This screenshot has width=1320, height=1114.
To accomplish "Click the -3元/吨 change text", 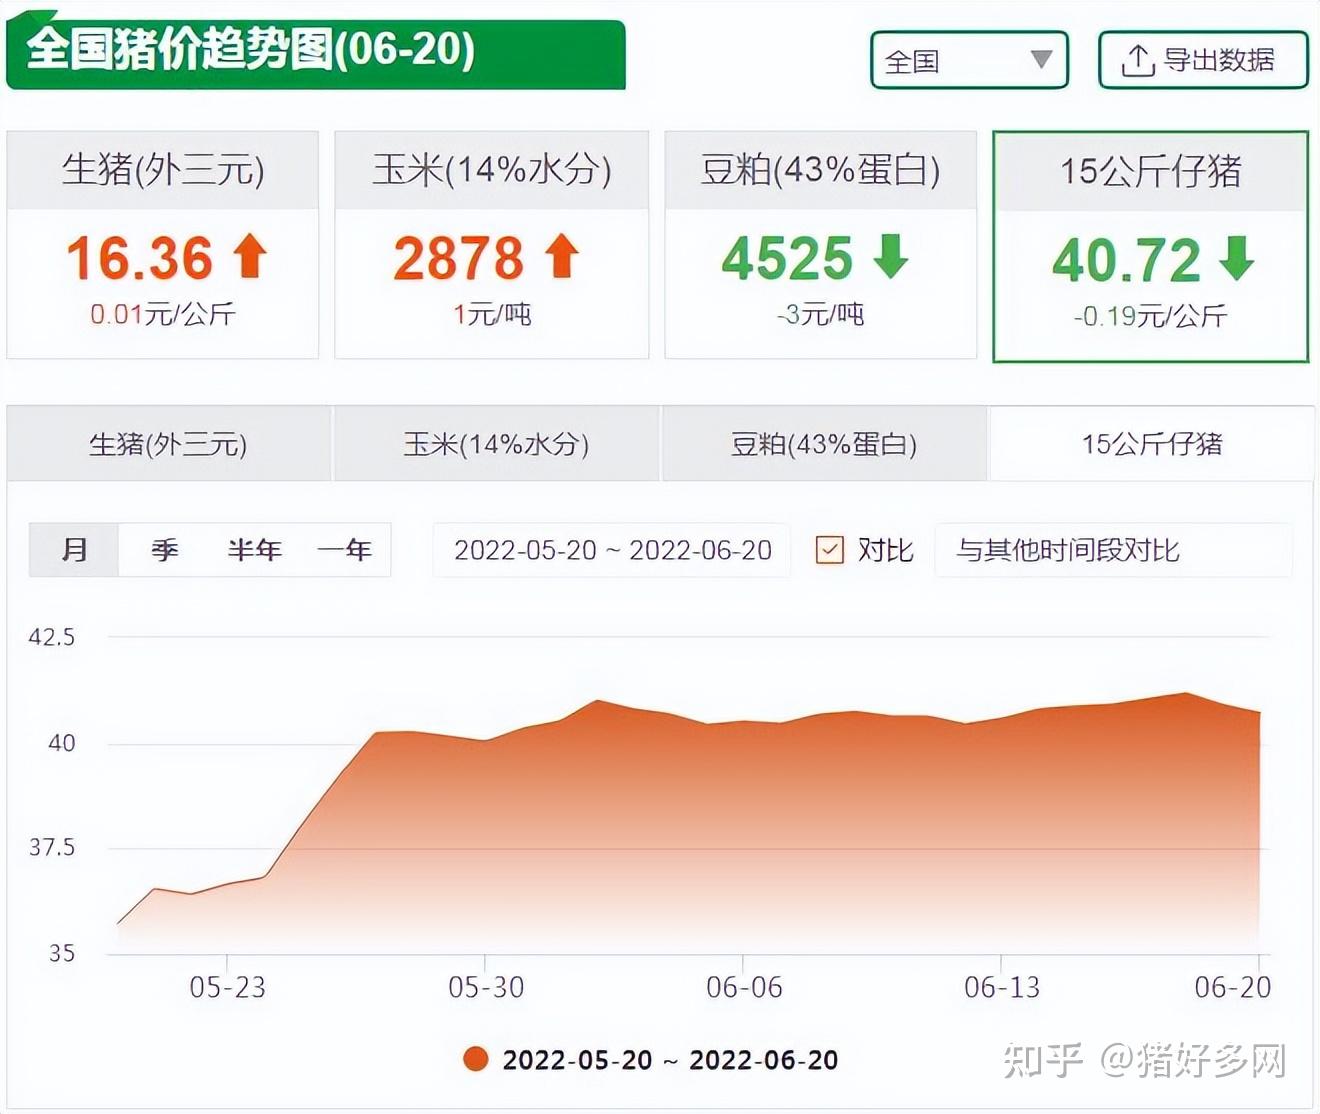I will point(820,314).
